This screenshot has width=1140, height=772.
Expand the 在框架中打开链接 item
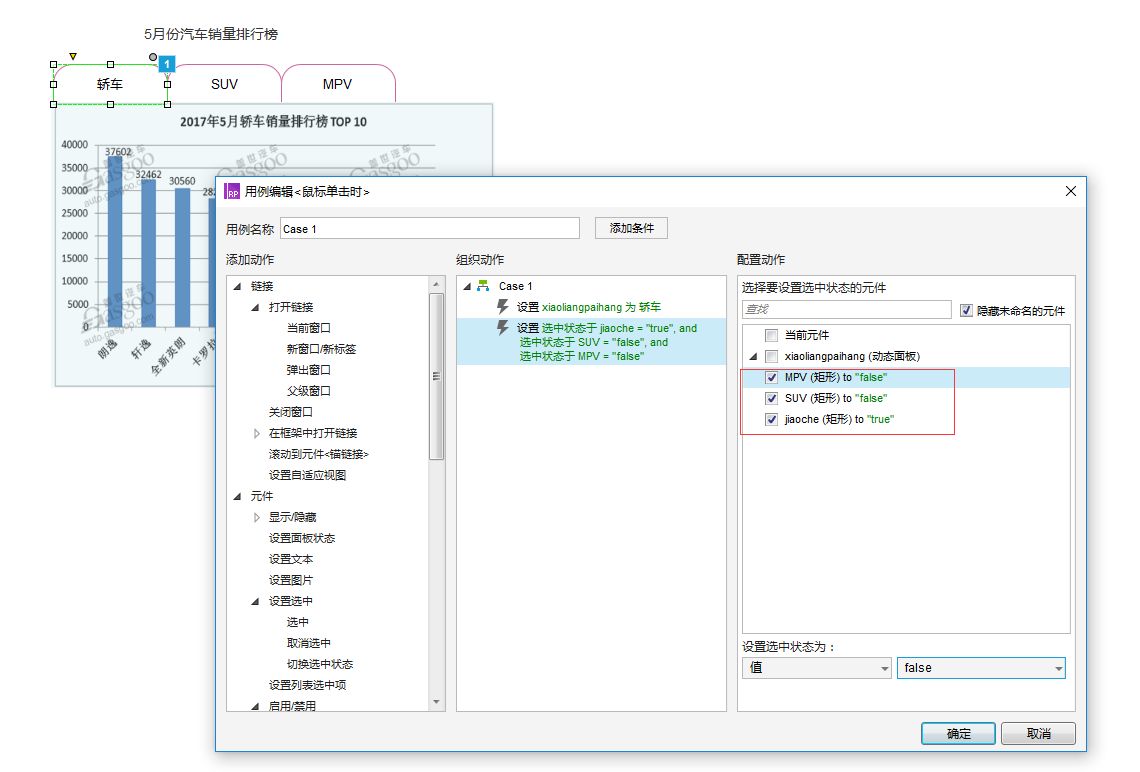coord(256,433)
